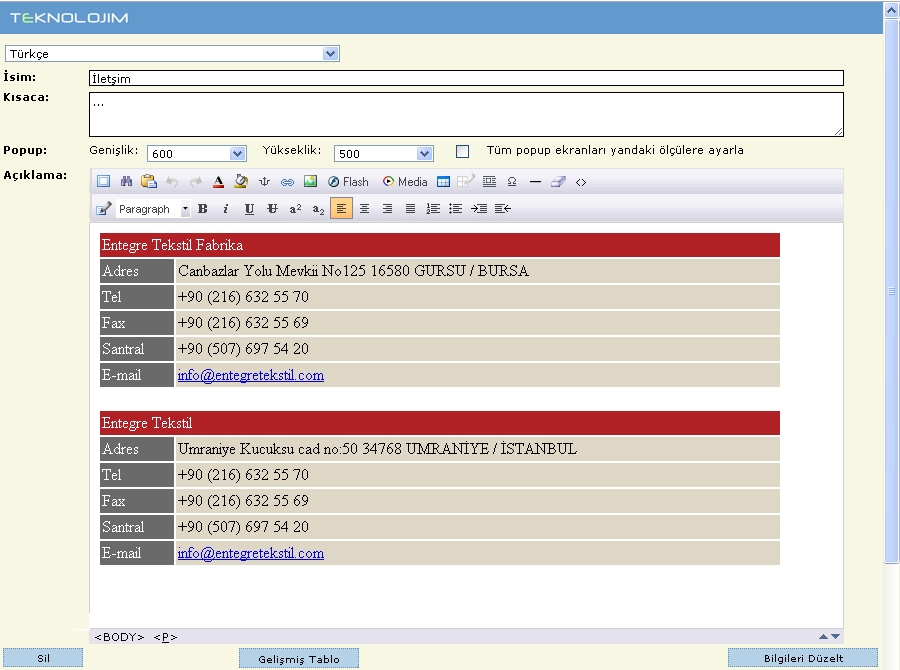Expand the Paragraph style dropdown
Image resolution: width=900 pixels, height=670 pixels.
point(185,210)
